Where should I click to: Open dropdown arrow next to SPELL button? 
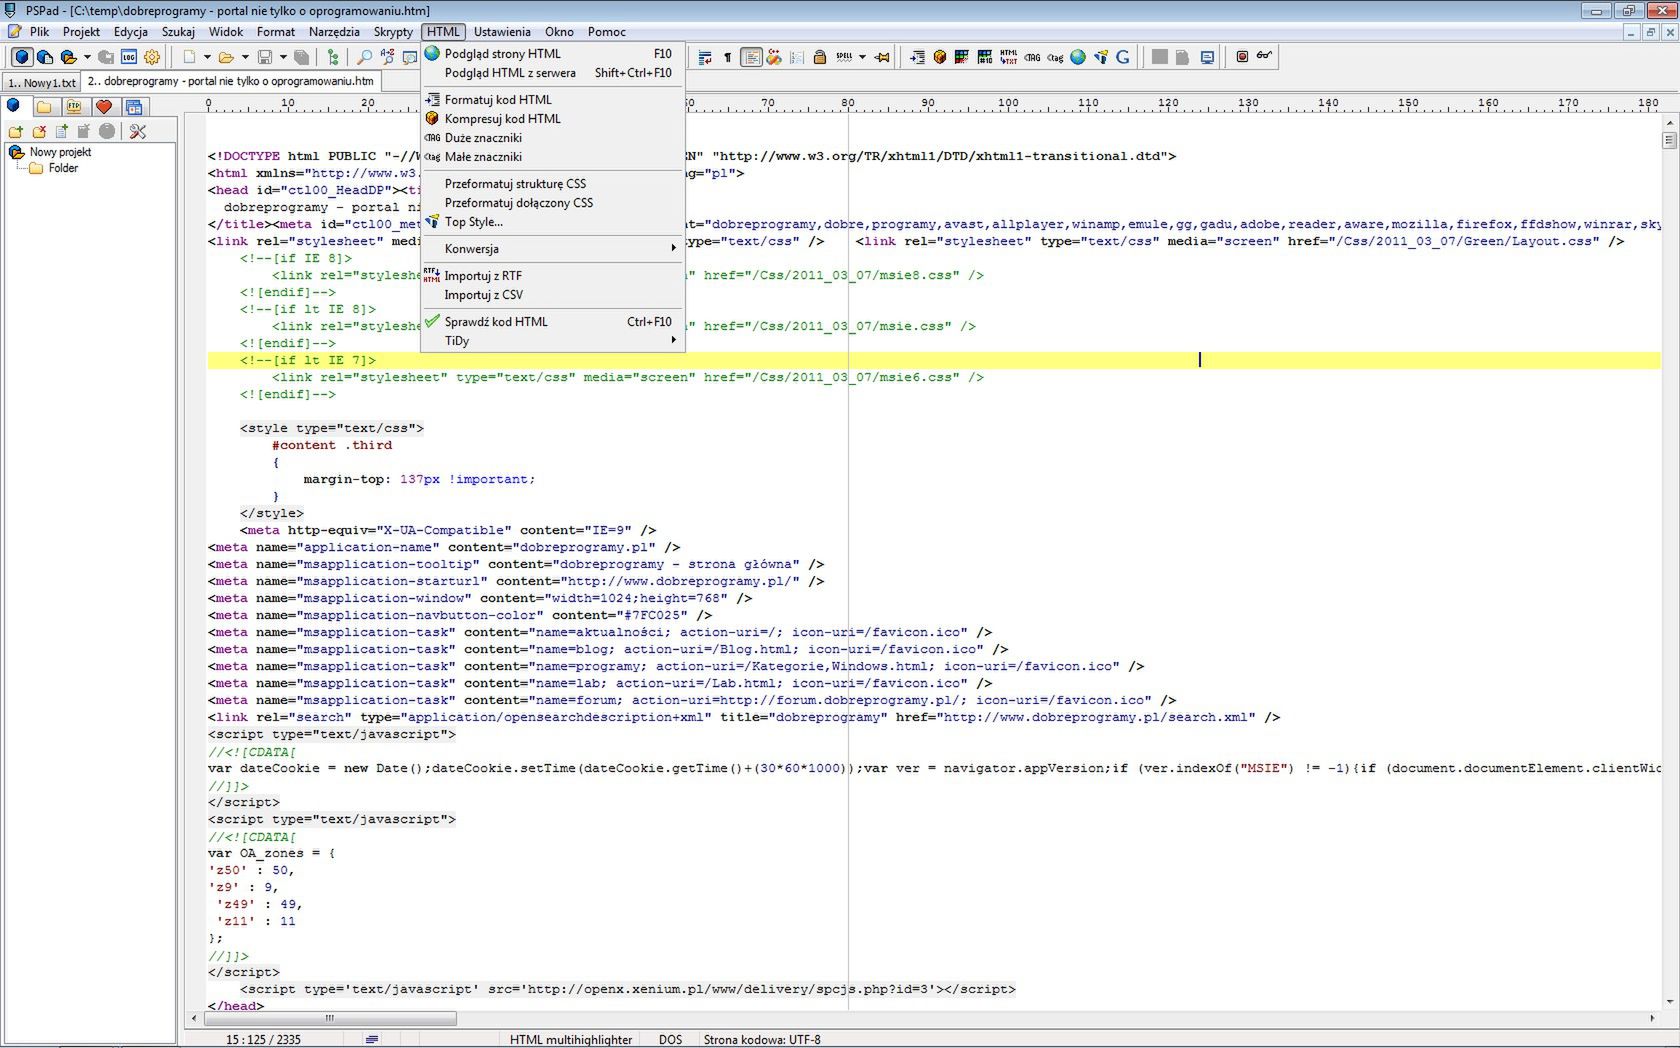[862, 57]
